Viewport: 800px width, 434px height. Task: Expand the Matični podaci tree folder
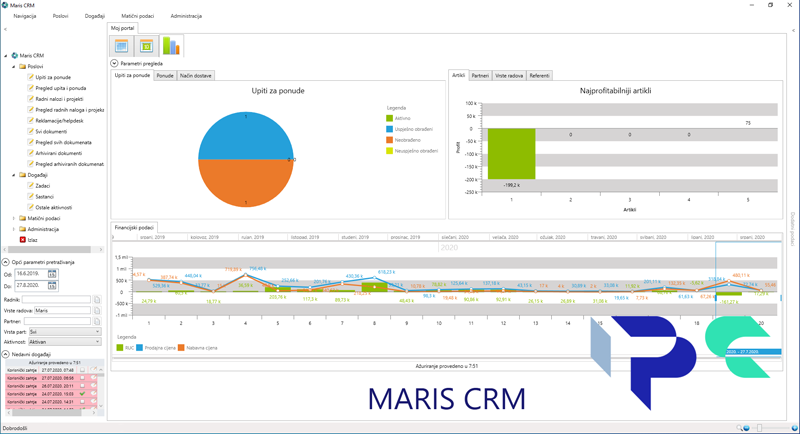(14, 218)
